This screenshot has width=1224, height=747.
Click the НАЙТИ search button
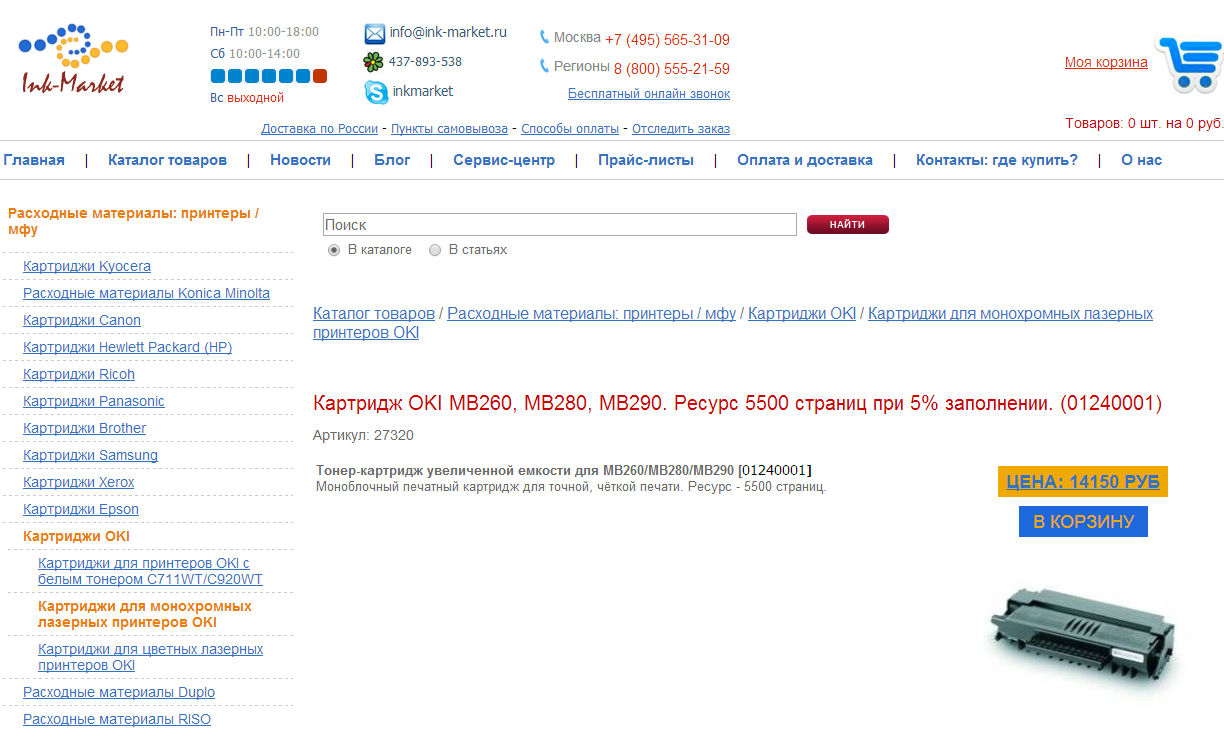click(848, 225)
